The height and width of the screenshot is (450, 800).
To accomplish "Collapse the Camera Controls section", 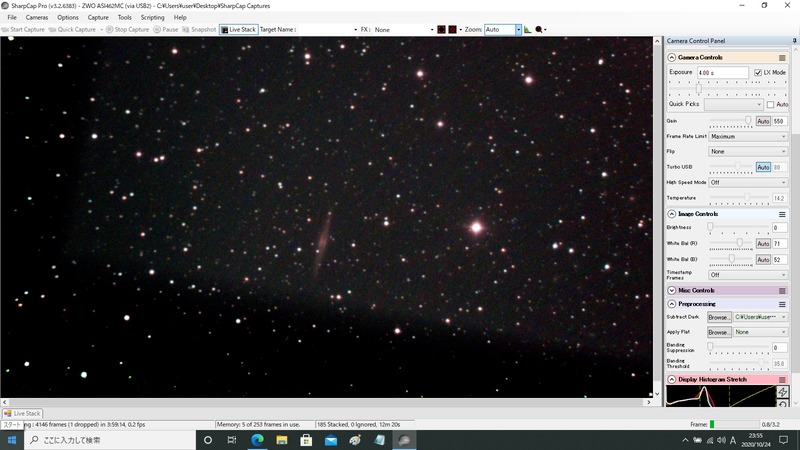I will pyautogui.click(x=672, y=58).
